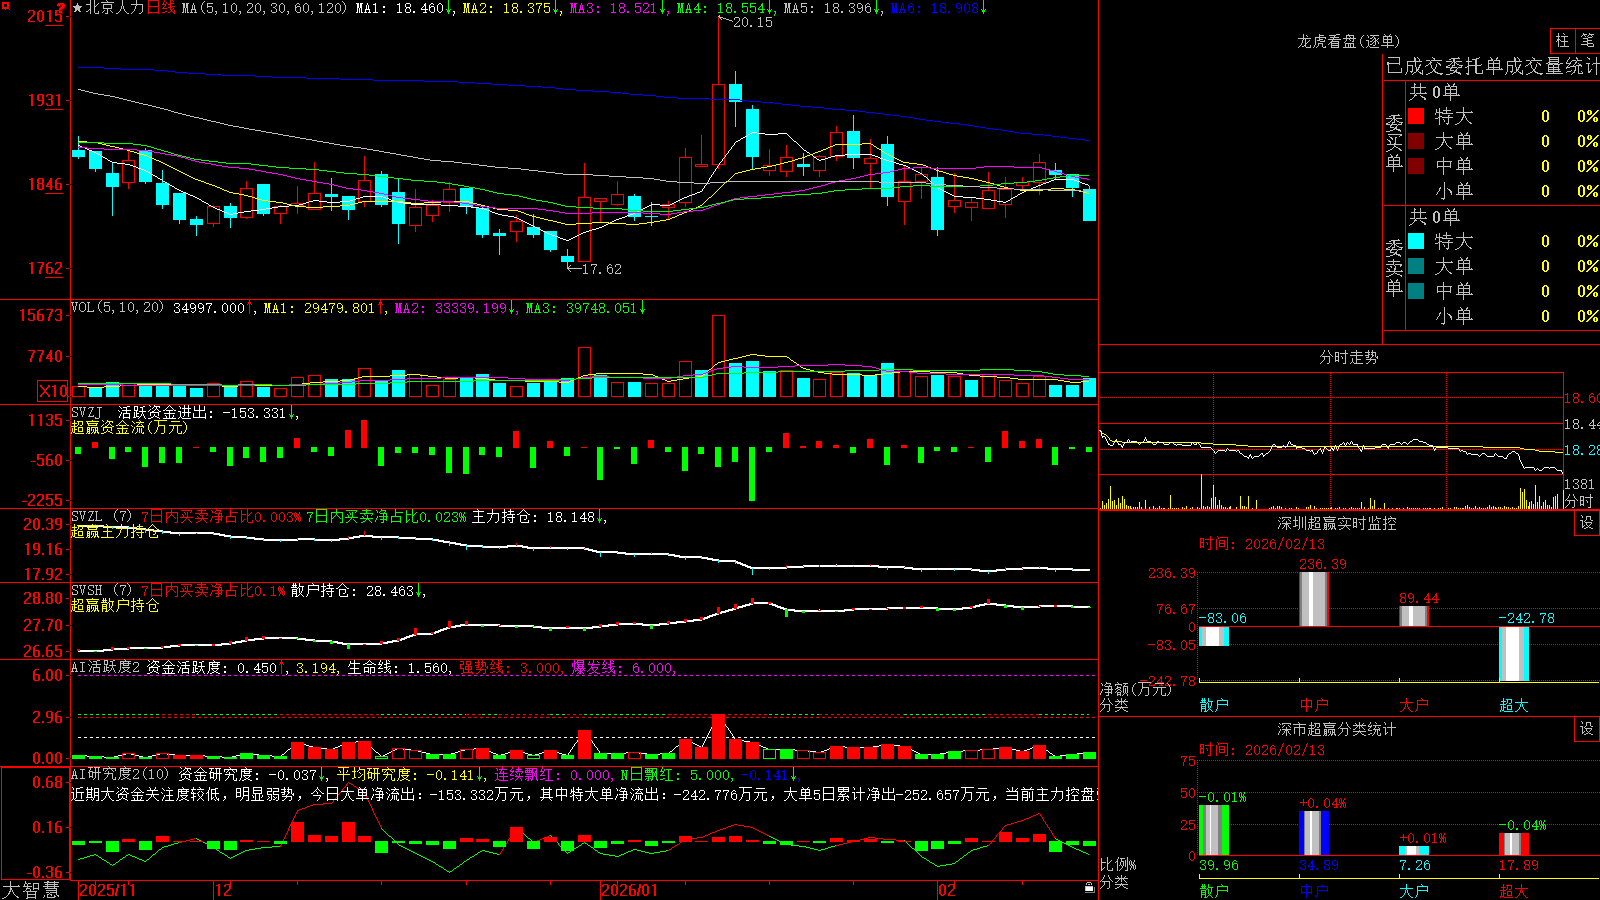Click the red 超大 17.89 classification bar

coord(1514,844)
